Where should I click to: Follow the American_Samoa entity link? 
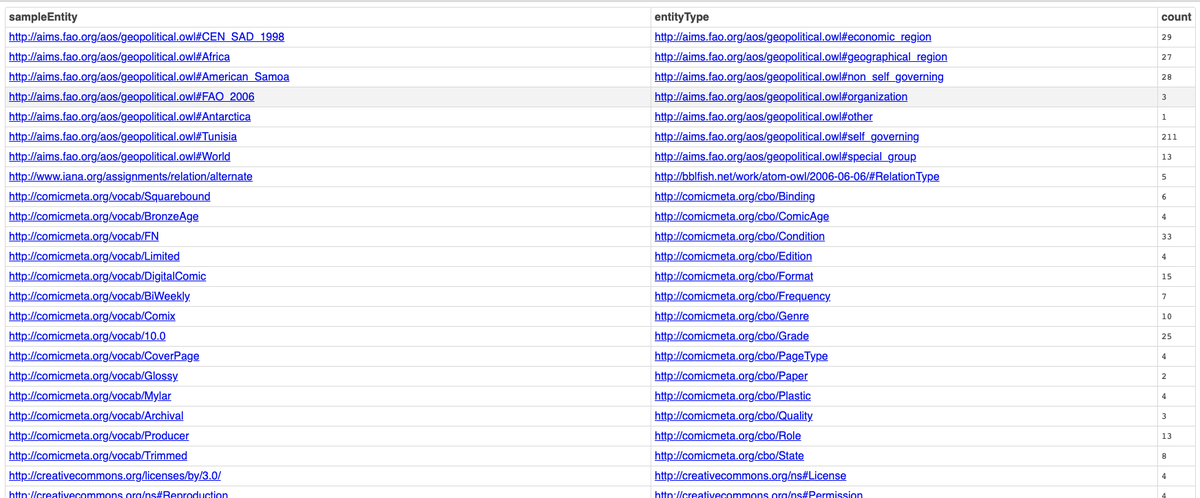pyautogui.click(x=150, y=77)
